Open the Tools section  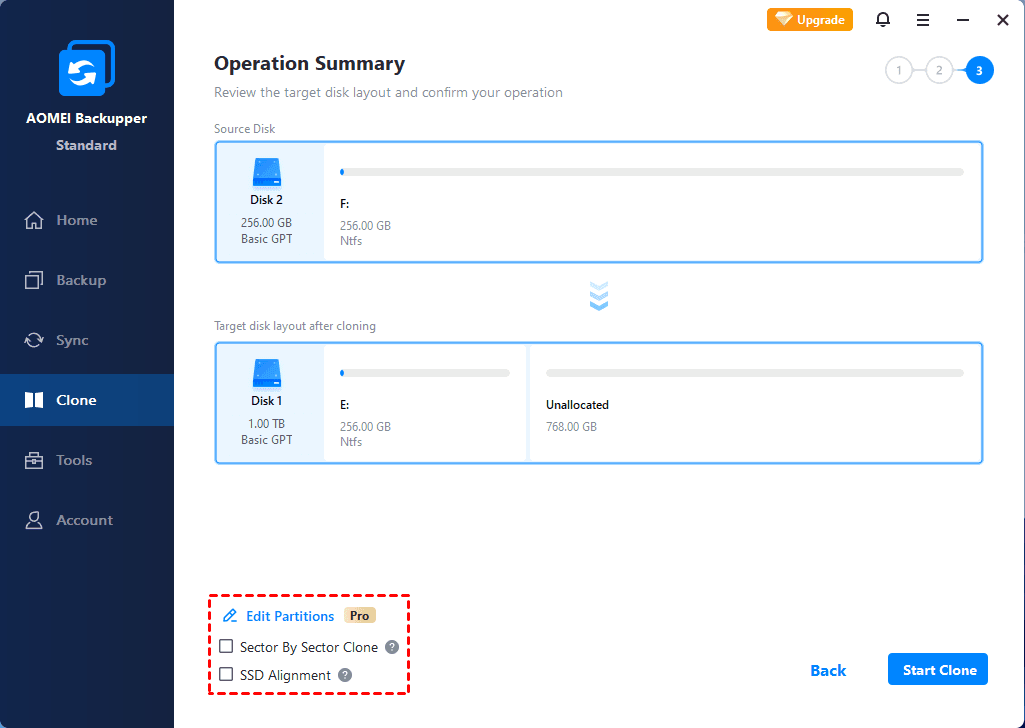tap(87, 460)
